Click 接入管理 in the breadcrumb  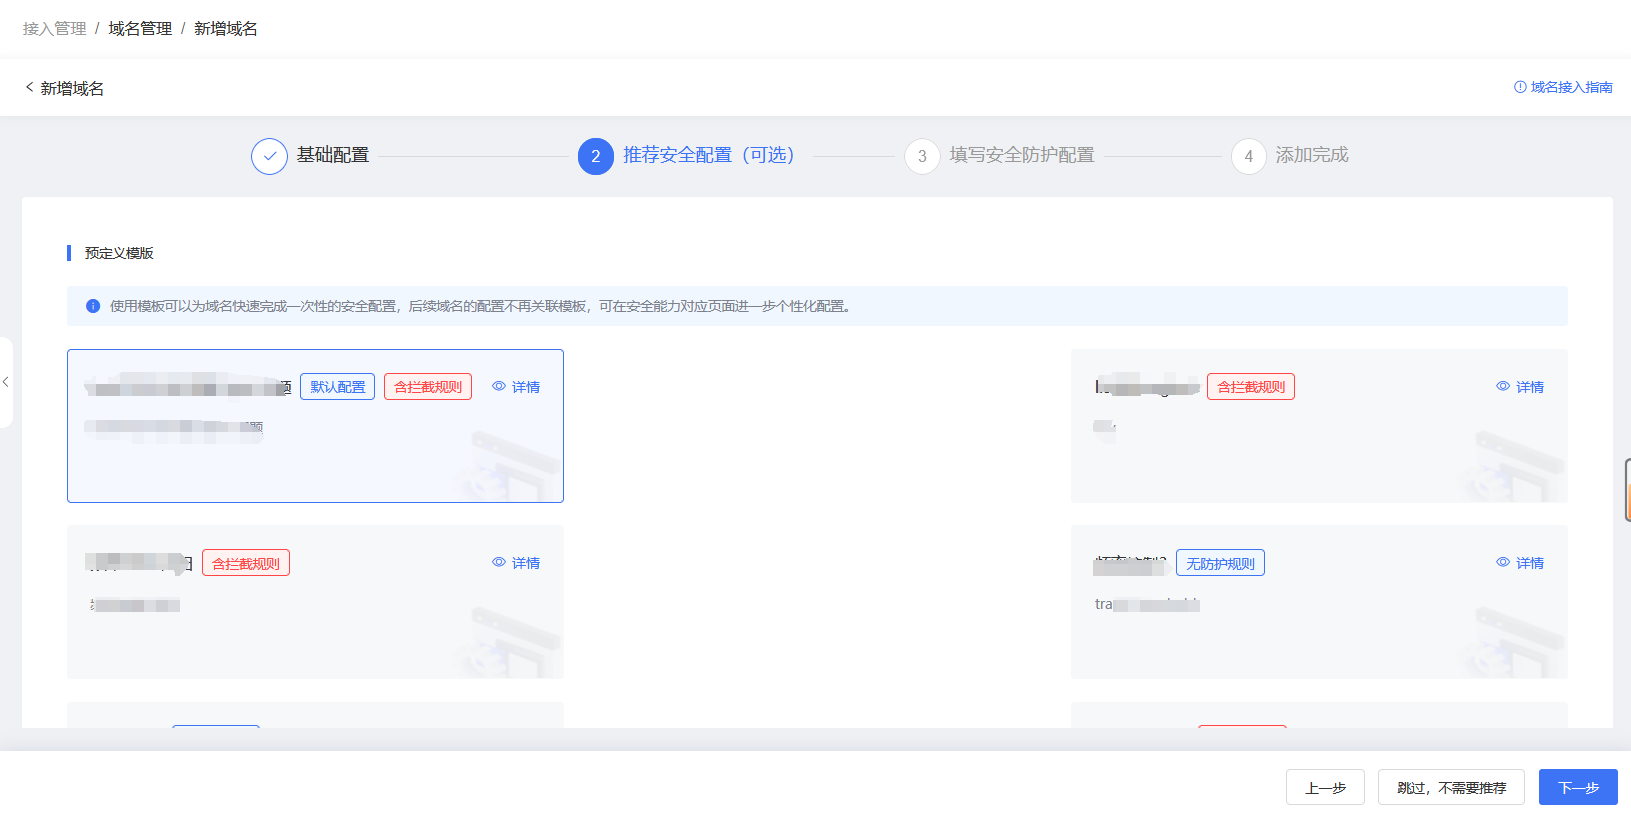point(54,28)
